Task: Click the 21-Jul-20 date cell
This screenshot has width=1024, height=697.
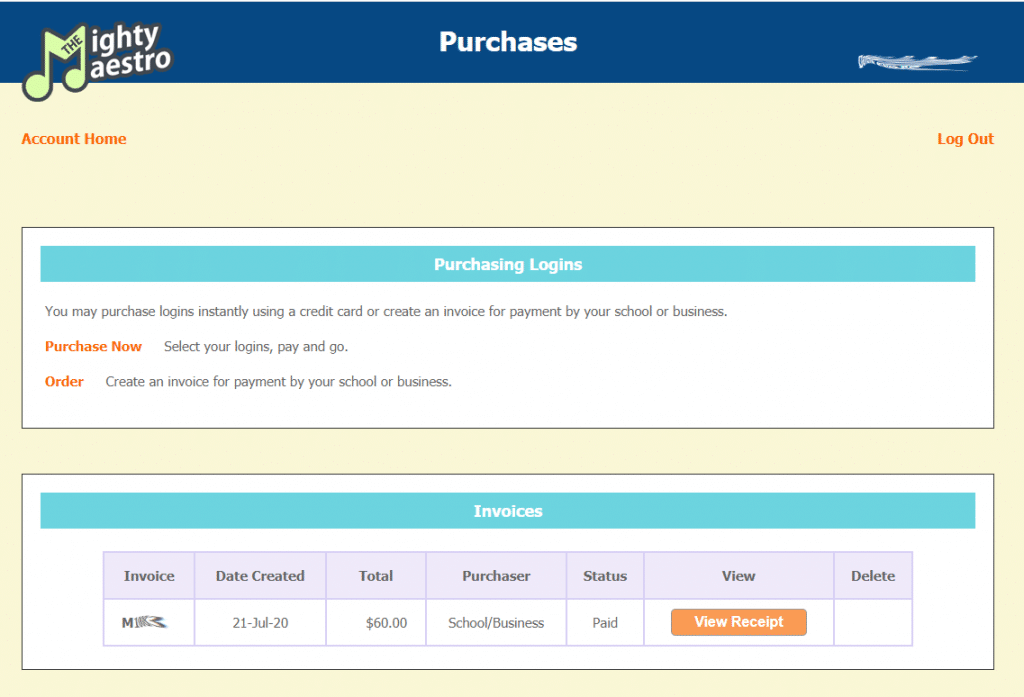Action: tap(260, 623)
